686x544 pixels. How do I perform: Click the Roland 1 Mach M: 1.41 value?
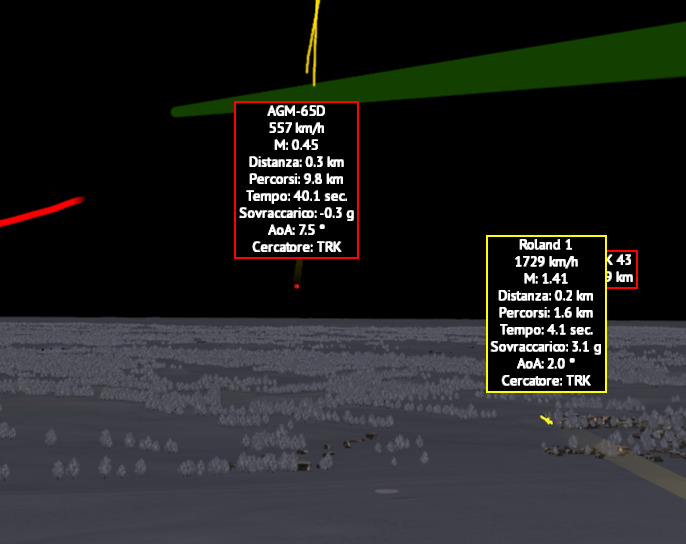pos(546,279)
